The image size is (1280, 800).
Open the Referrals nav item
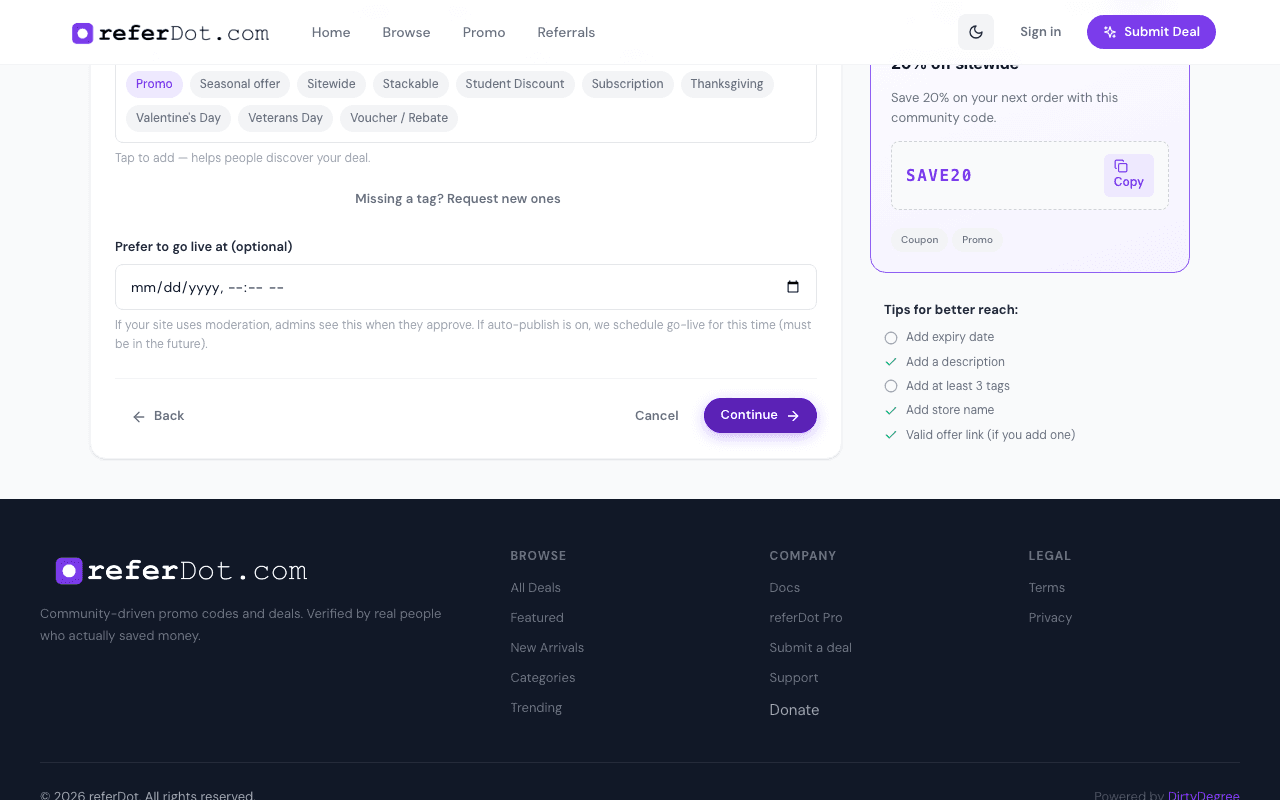pos(566,32)
